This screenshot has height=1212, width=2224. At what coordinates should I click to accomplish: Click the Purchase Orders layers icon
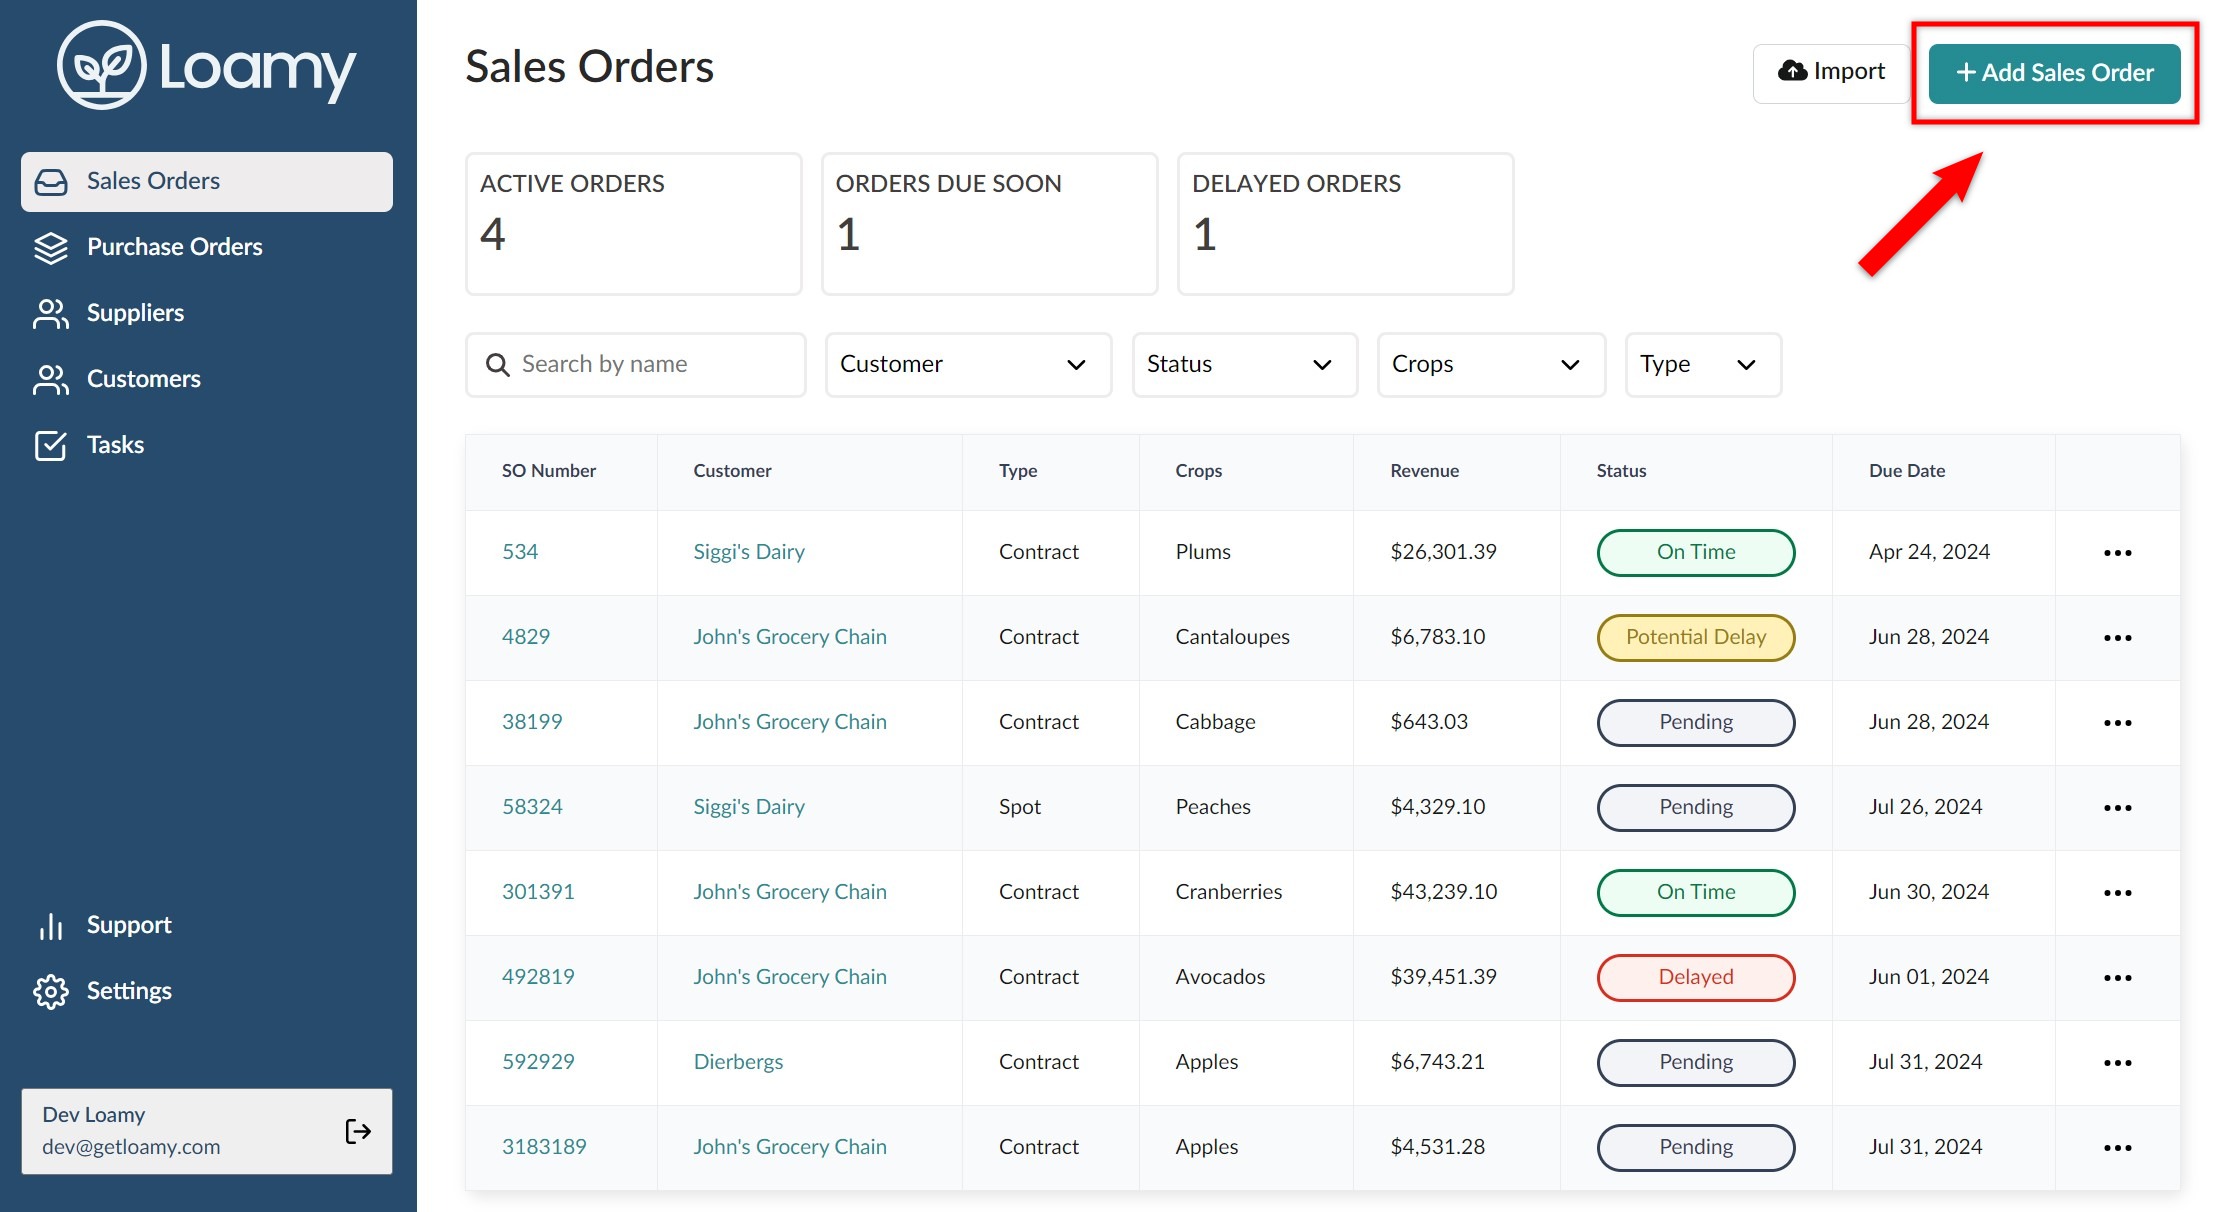[x=51, y=248]
